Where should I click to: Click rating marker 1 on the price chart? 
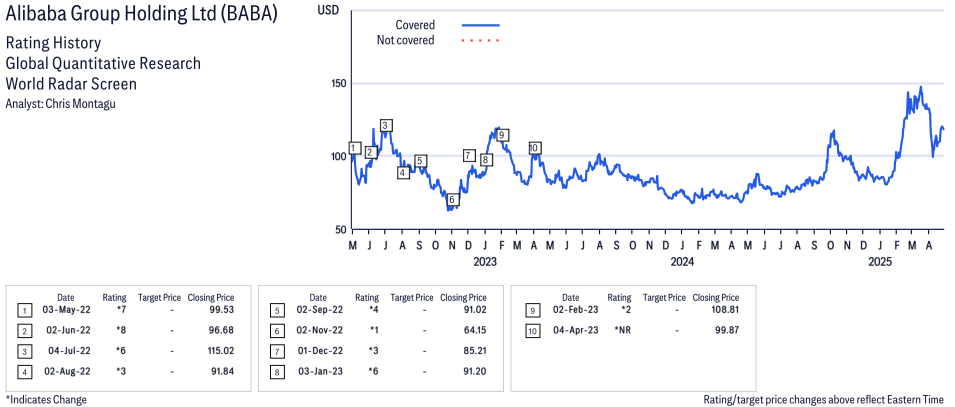point(354,148)
